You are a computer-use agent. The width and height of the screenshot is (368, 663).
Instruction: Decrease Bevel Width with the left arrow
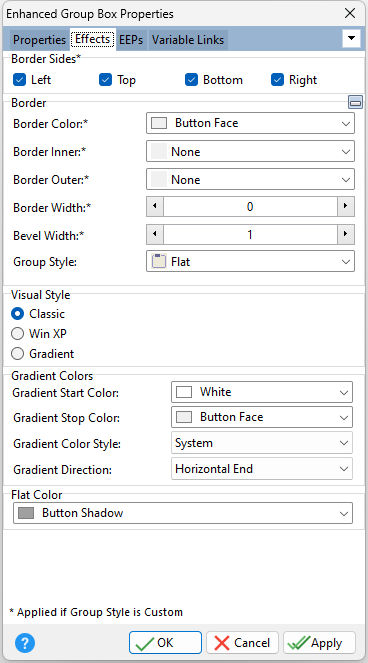(155, 234)
